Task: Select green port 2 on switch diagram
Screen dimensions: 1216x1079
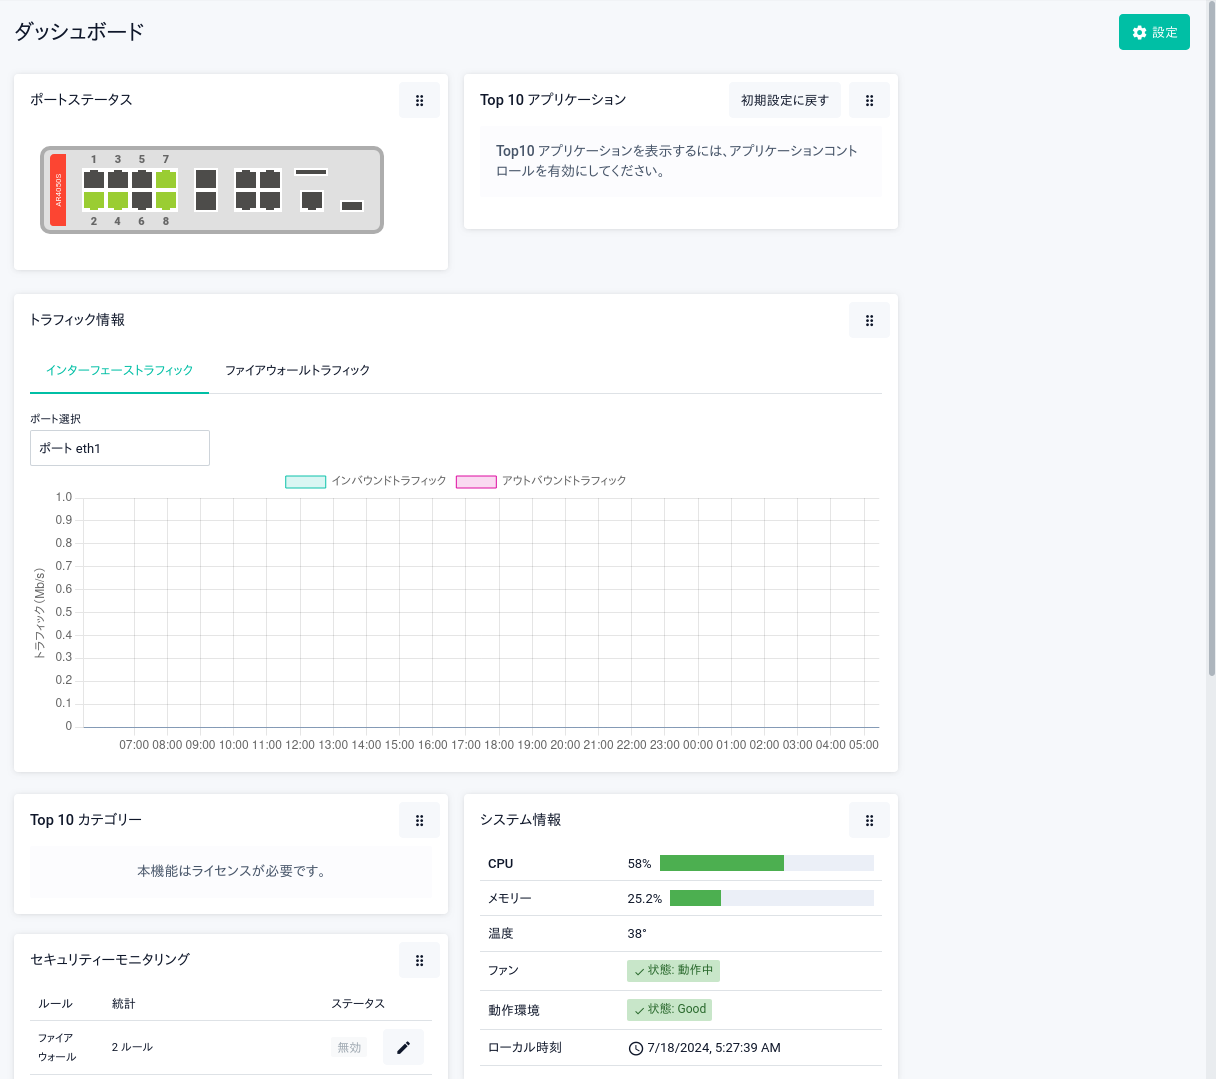Action: [x=94, y=200]
